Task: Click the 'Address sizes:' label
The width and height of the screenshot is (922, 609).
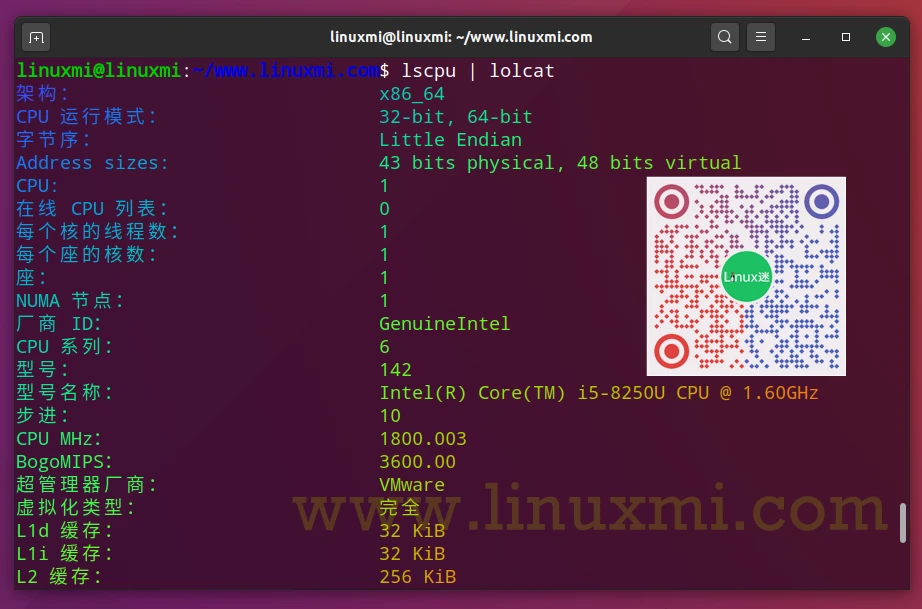Action: pyautogui.click(x=92, y=163)
